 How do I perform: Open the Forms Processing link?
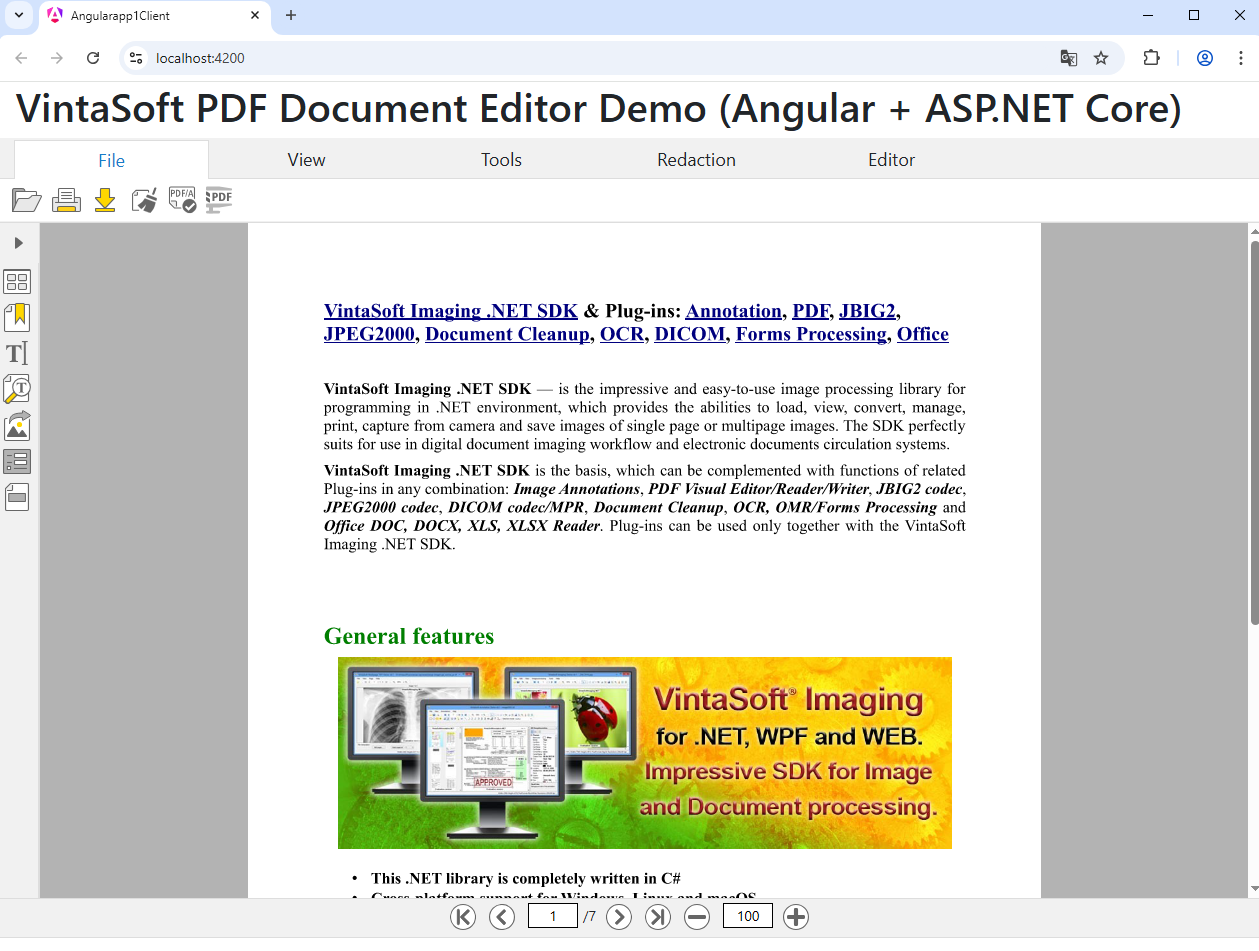(811, 334)
